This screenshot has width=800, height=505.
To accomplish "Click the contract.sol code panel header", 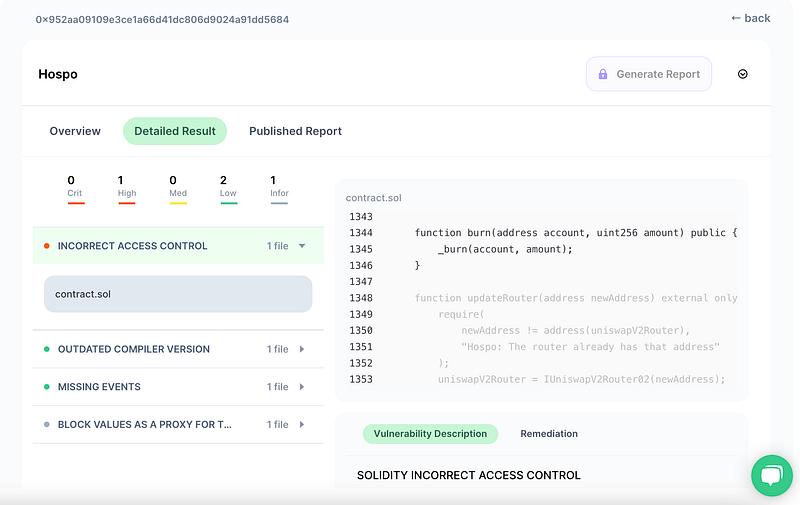I will point(373,198).
